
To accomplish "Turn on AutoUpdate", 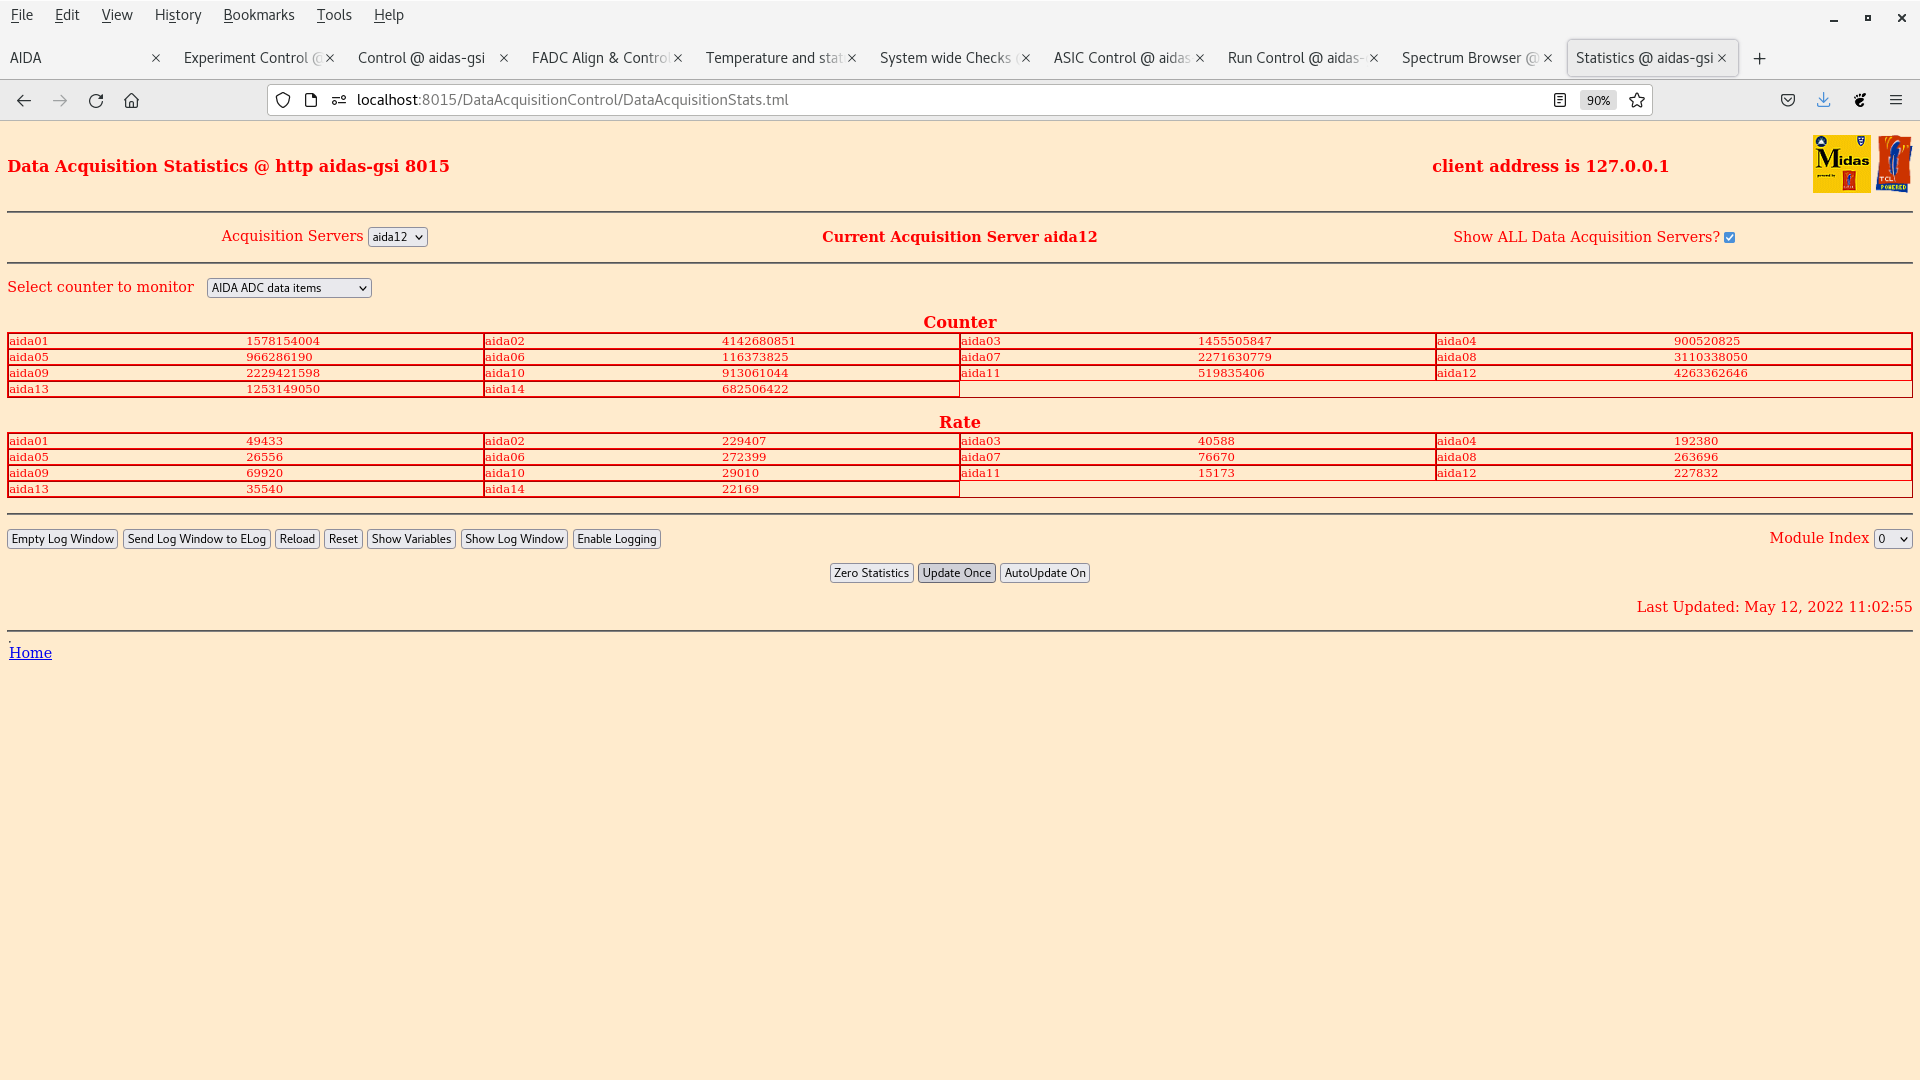I will coord(1044,573).
